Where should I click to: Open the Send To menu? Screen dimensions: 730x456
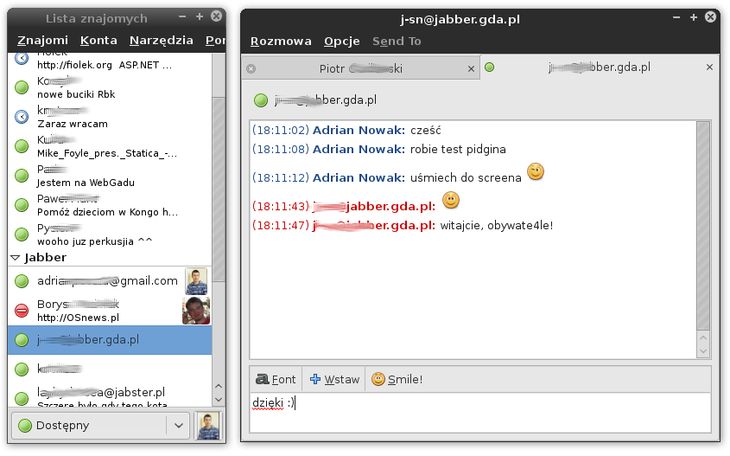click(x=397, y=41)
